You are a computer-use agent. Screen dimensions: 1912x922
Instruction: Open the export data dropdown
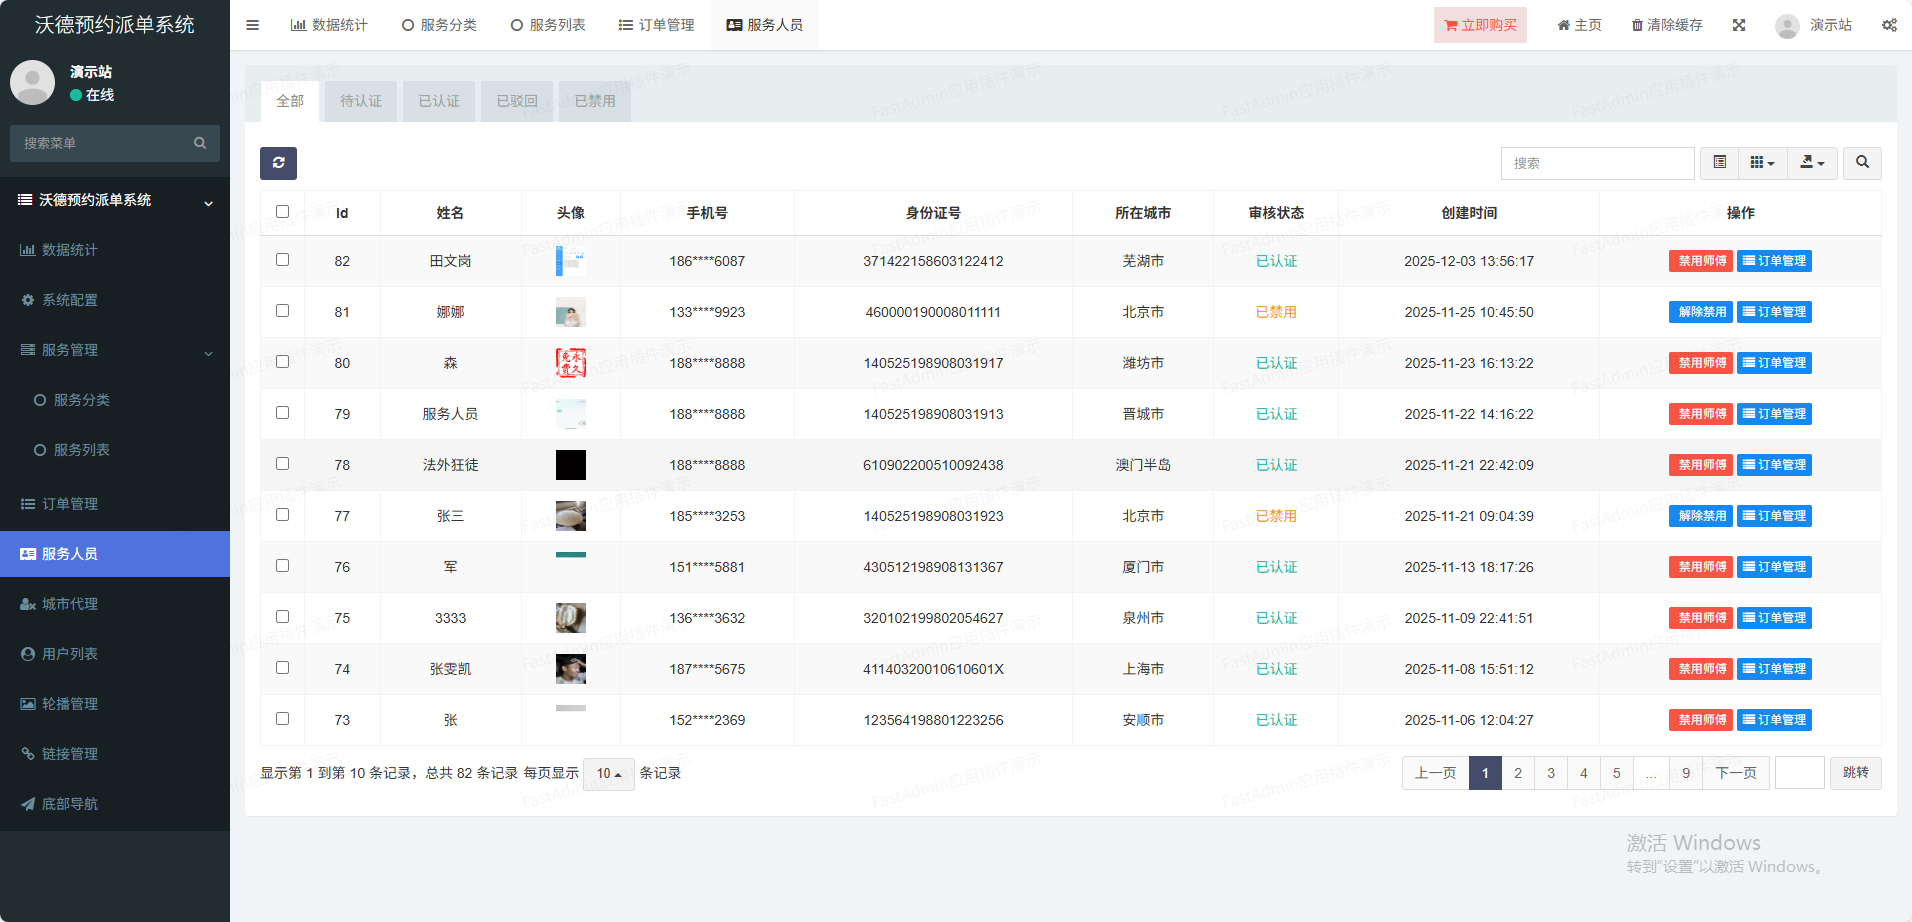(x=1812, y=163)
